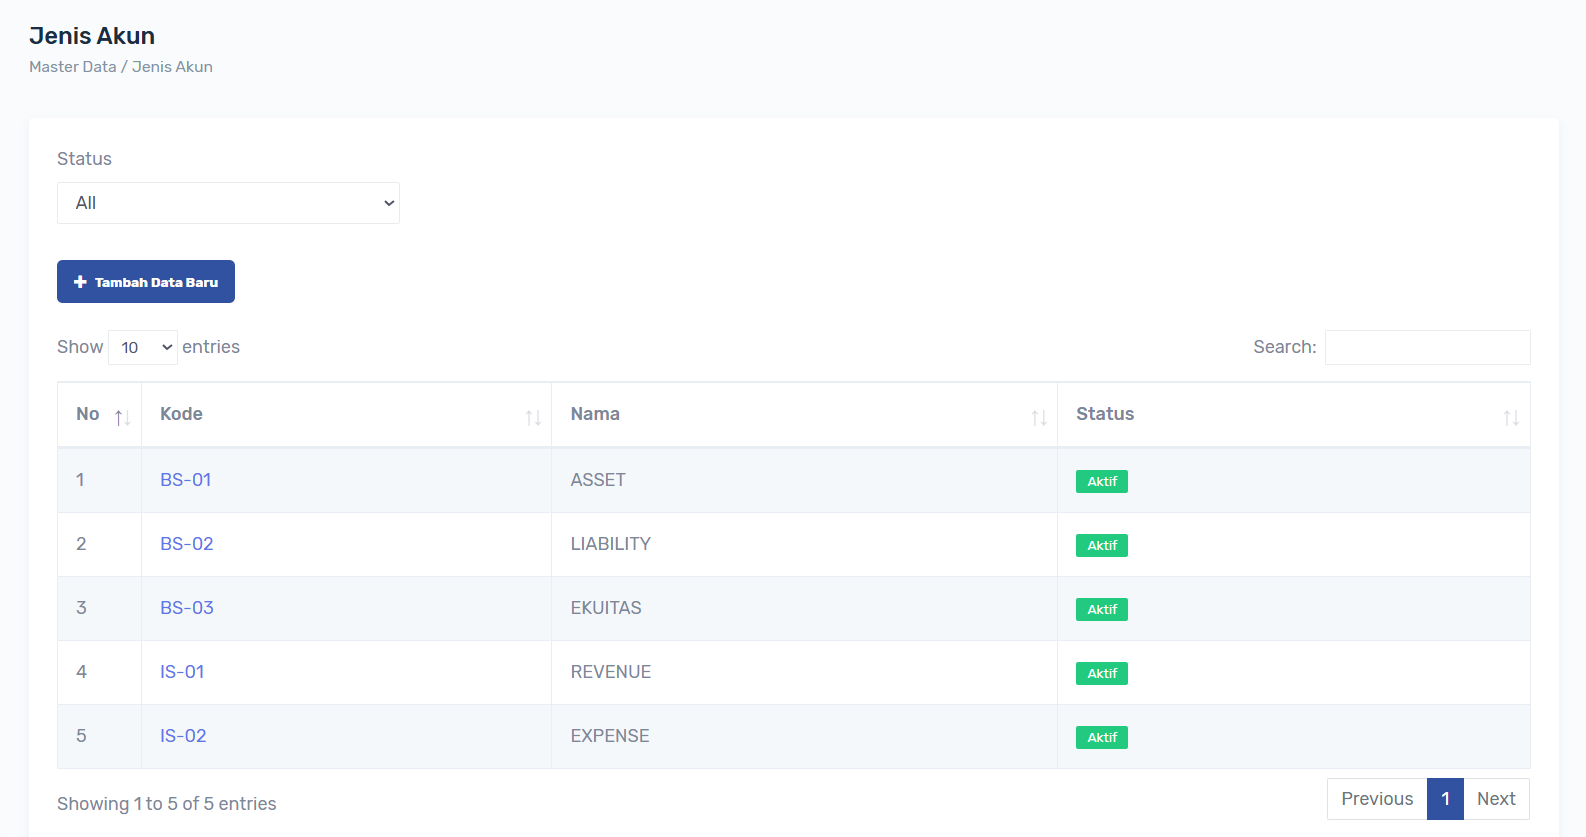This screenshot has height=837, width=1586.
Task: Click the IS-02 expense code link
Action: 183,736
